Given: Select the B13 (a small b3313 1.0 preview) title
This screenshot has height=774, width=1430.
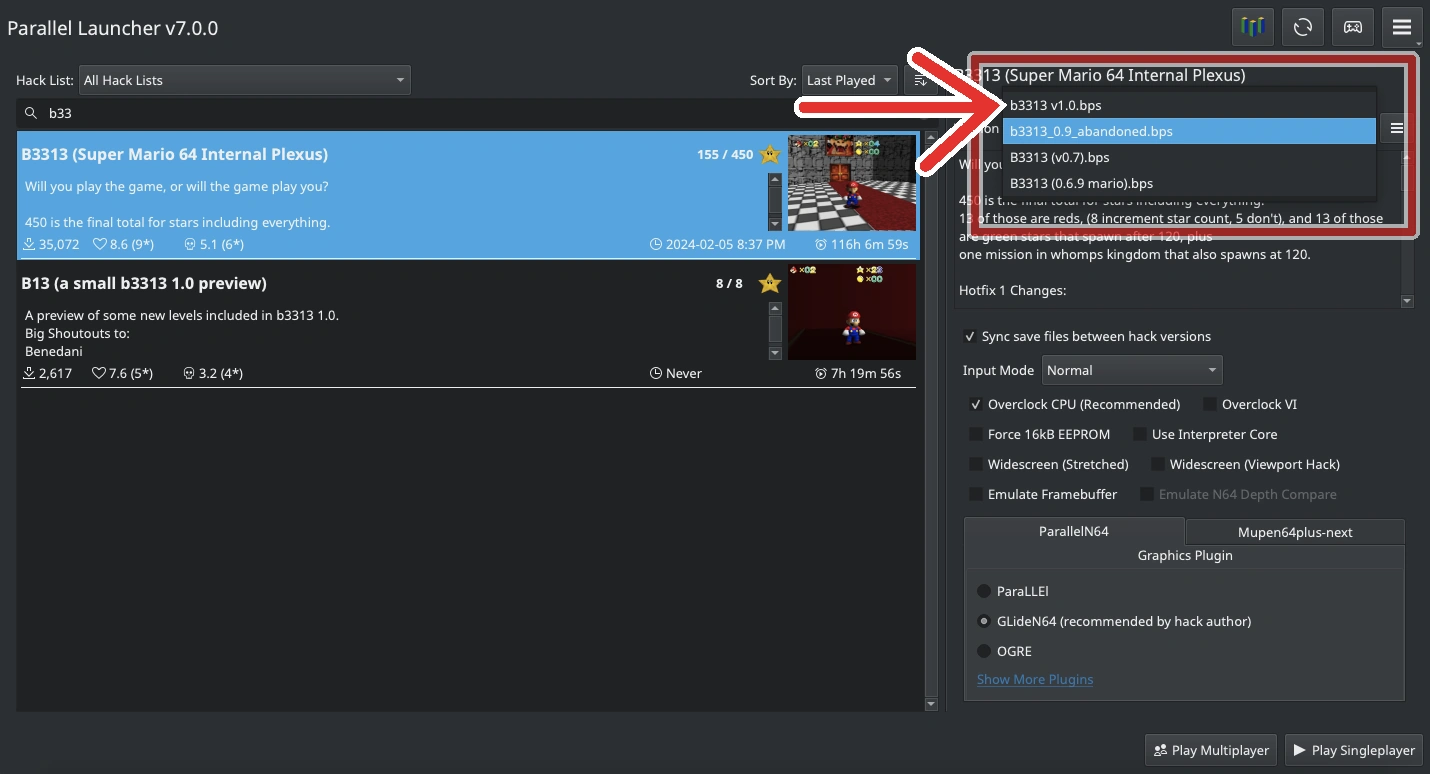Looking at the screenshot, I should click(x=144, y=283).
